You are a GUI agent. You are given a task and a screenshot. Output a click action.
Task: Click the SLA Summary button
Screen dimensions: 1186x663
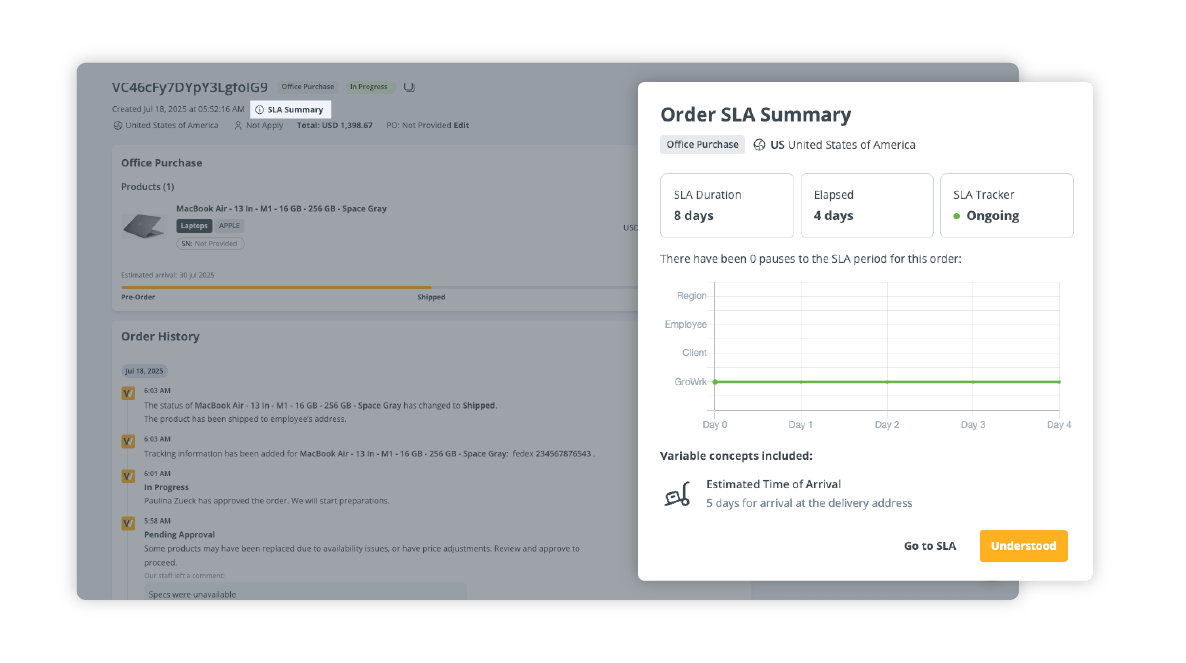coord(290,110)
